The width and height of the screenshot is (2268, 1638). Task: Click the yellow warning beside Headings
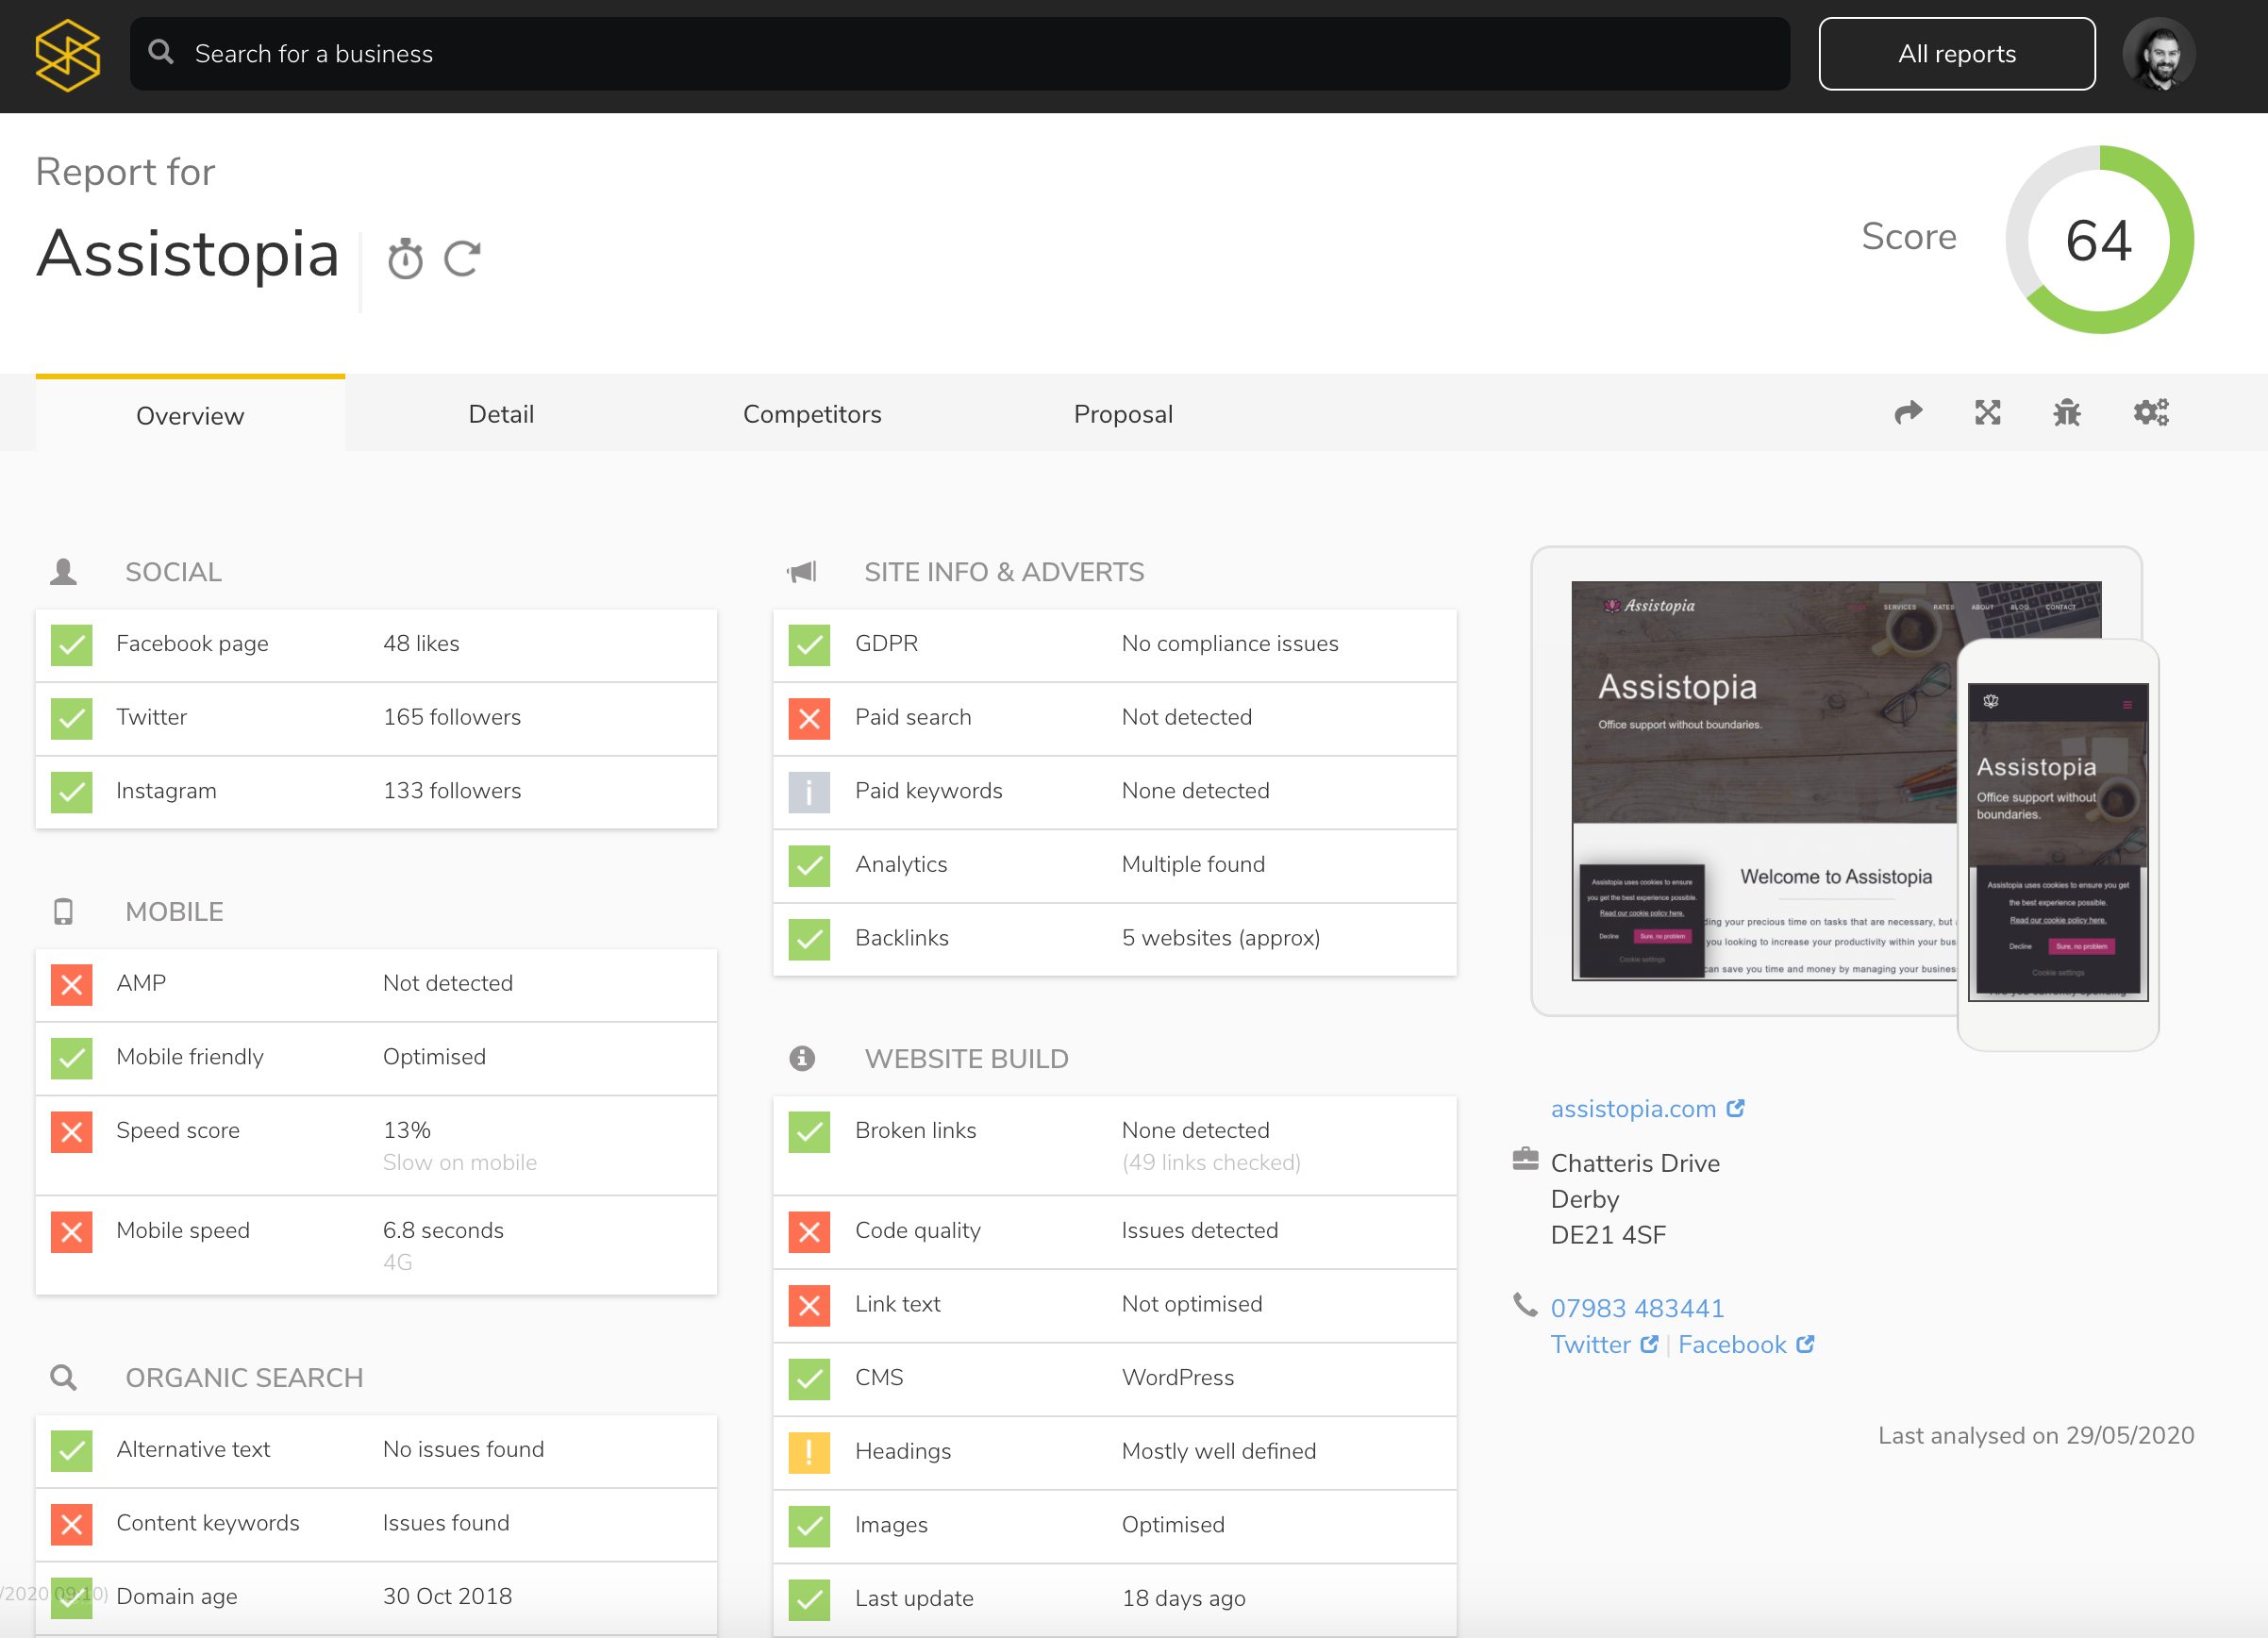(809, 1452)
